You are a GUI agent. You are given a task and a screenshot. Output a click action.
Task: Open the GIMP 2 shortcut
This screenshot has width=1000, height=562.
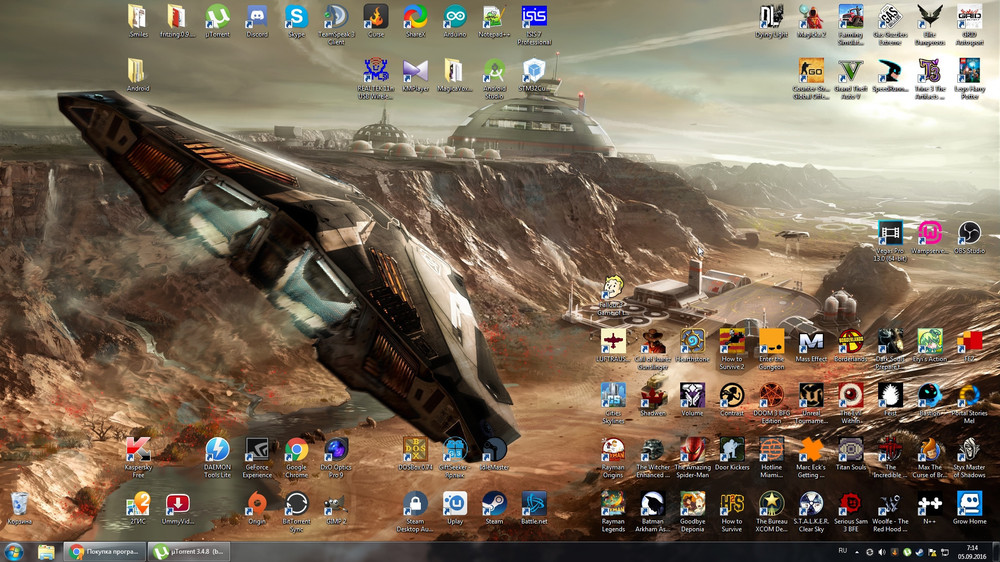click(x=337, y=504)
